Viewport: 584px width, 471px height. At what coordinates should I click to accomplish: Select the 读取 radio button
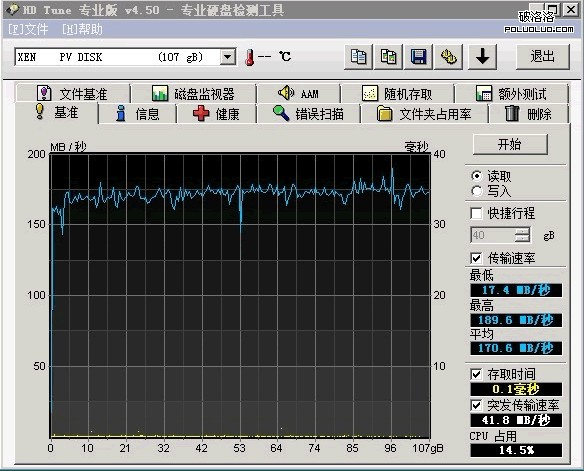(x=476, y=176)
